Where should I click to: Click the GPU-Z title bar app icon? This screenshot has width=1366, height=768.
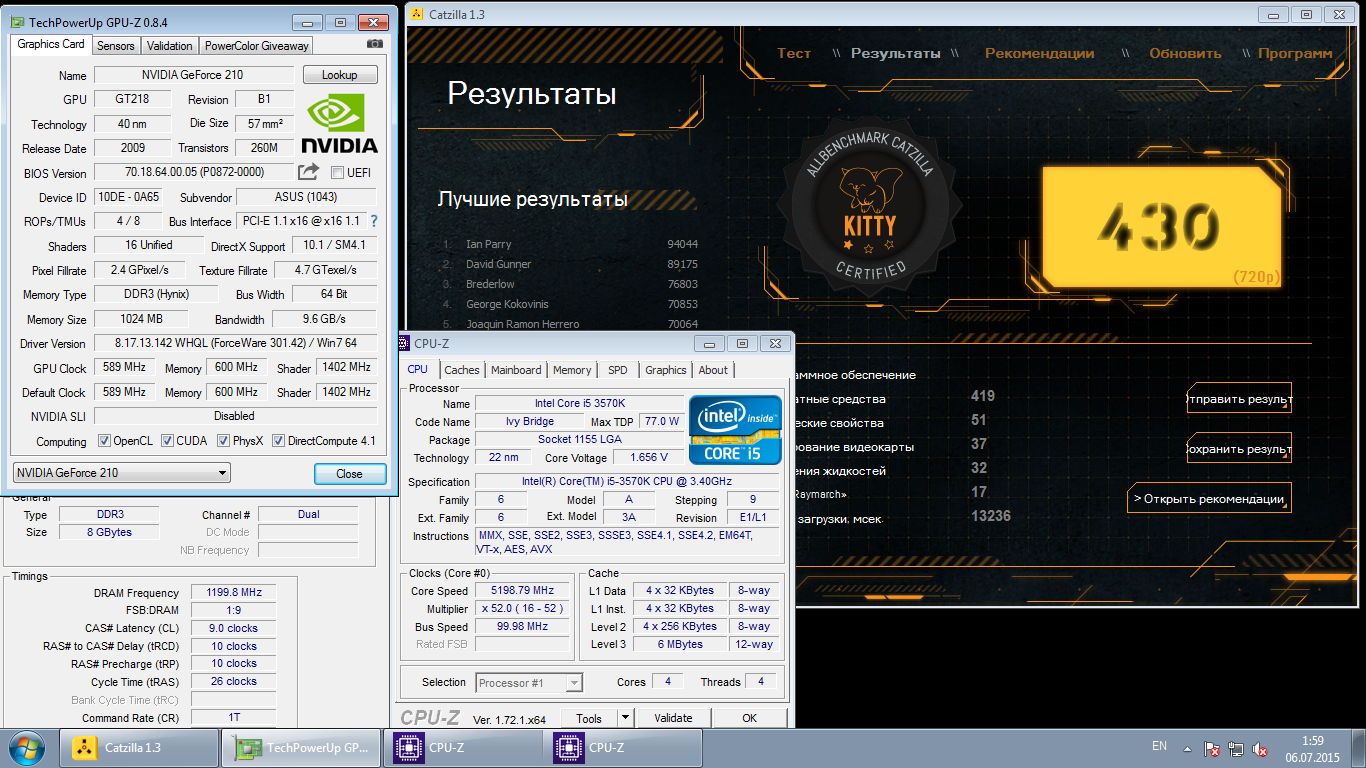(x=17, y=22)
